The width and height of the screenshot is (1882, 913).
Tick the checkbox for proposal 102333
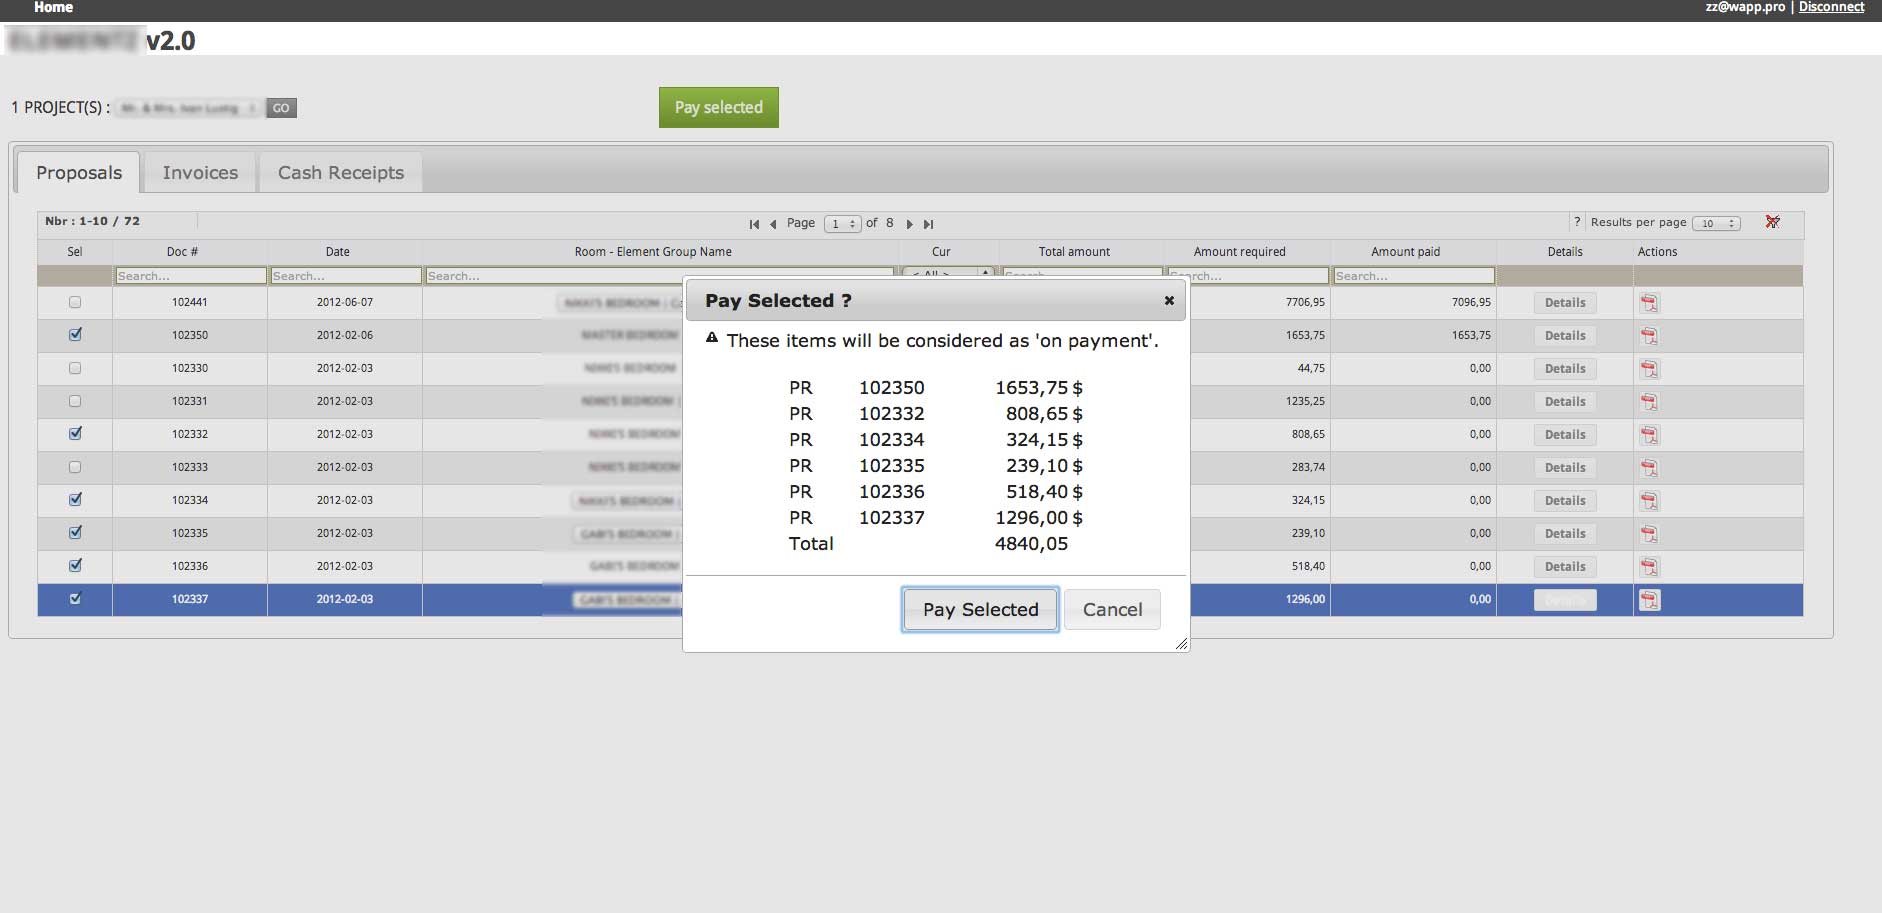[75, 467]
